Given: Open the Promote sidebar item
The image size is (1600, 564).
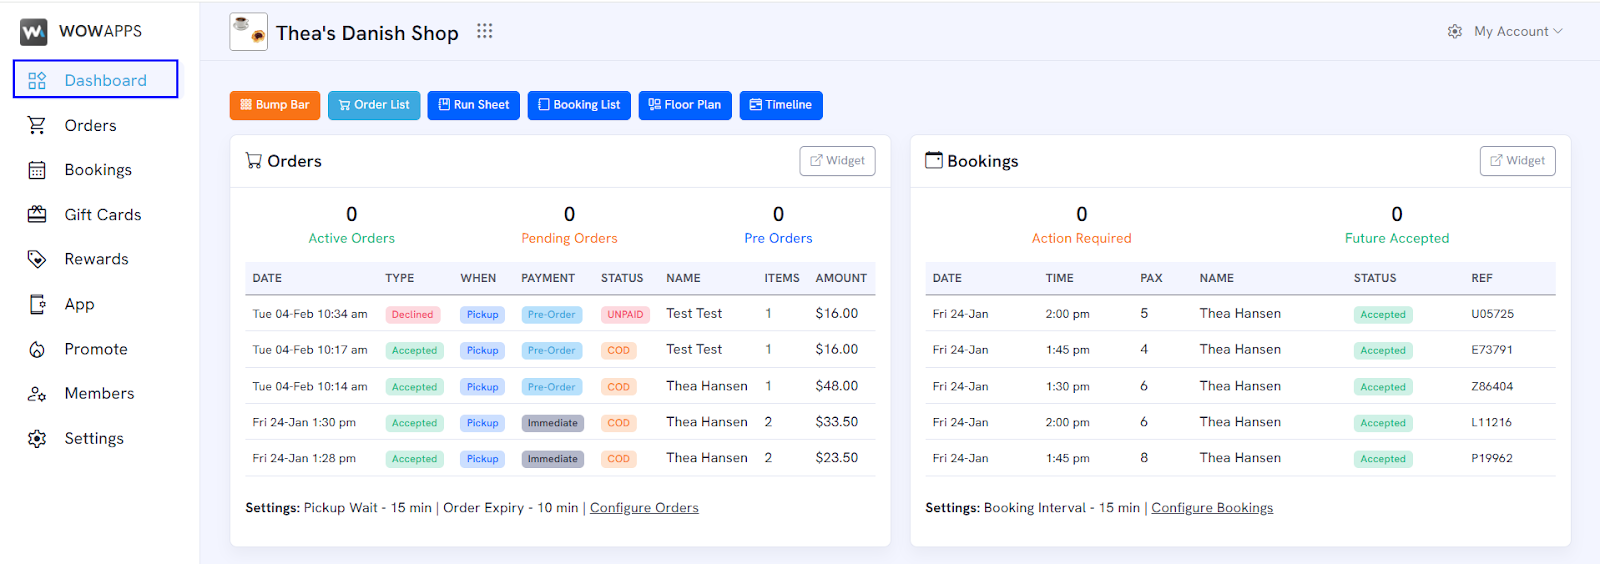Looking at the screenshot, I should 95,349.
